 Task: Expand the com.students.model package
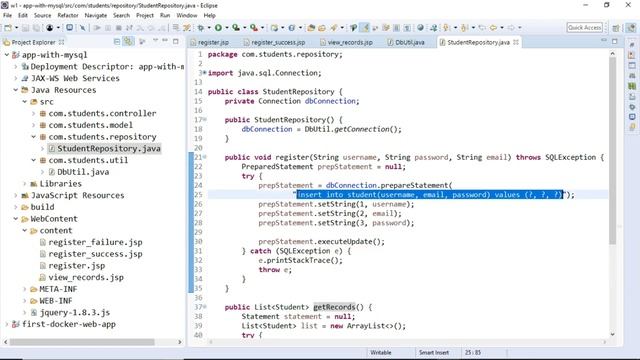(33, 125)
